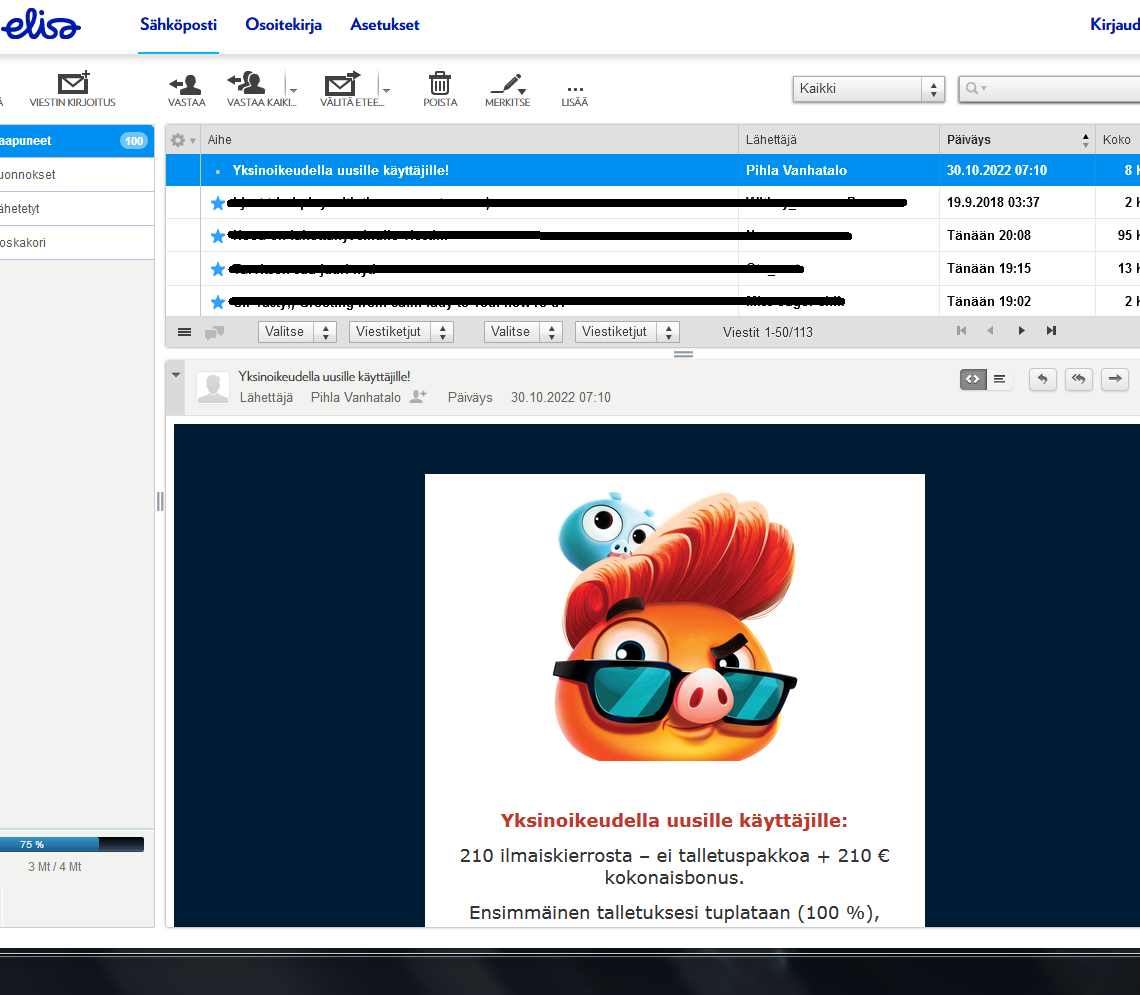Image resolution: width=1140 pixels, height=995 pixels.
Task: Add sender Pihla Vanhatalo to contacts
Action: [418, 397]
